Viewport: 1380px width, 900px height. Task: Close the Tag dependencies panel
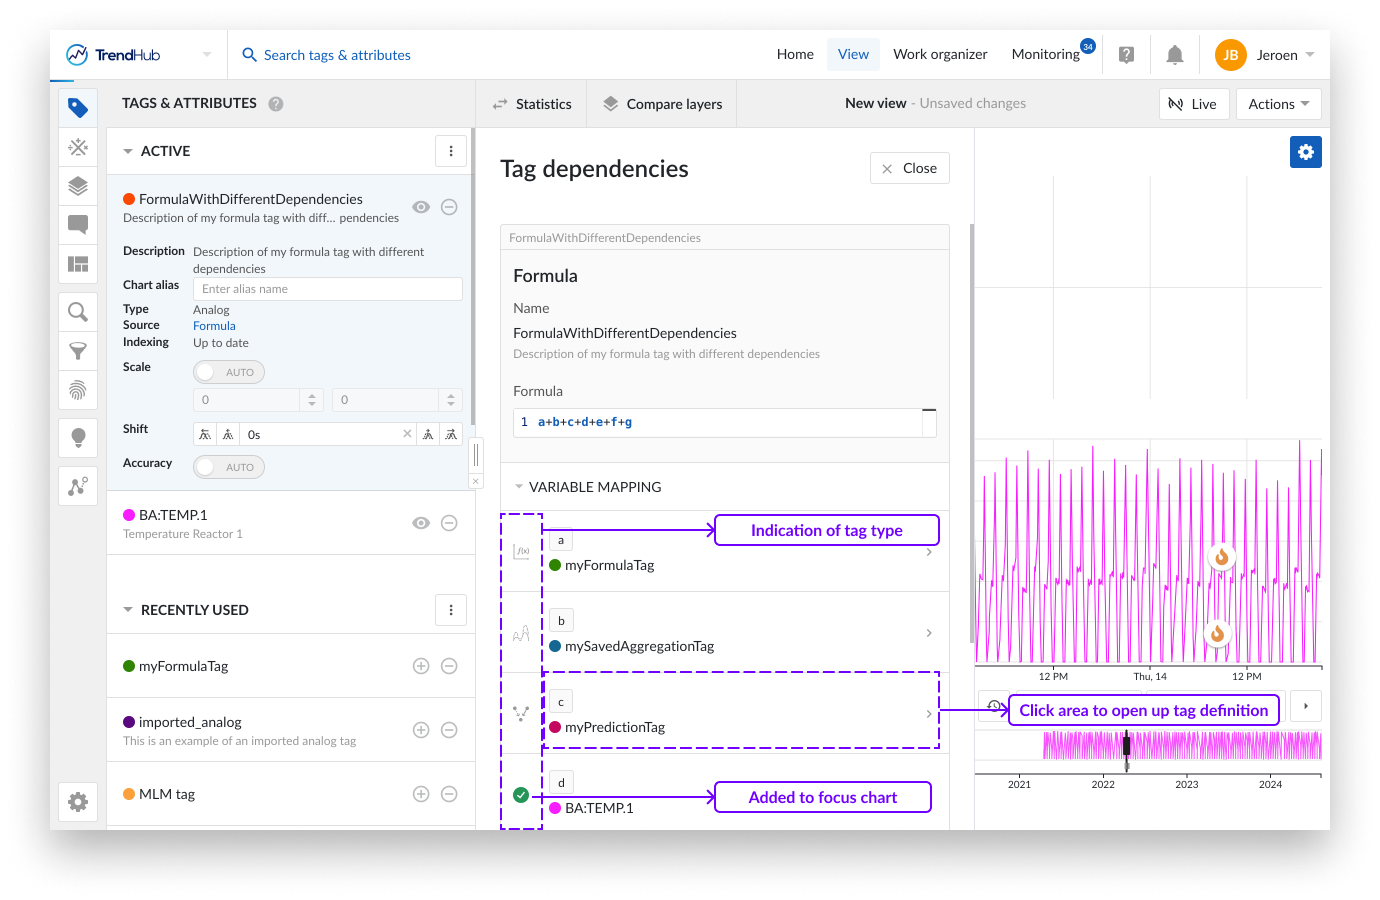point(909,168)
